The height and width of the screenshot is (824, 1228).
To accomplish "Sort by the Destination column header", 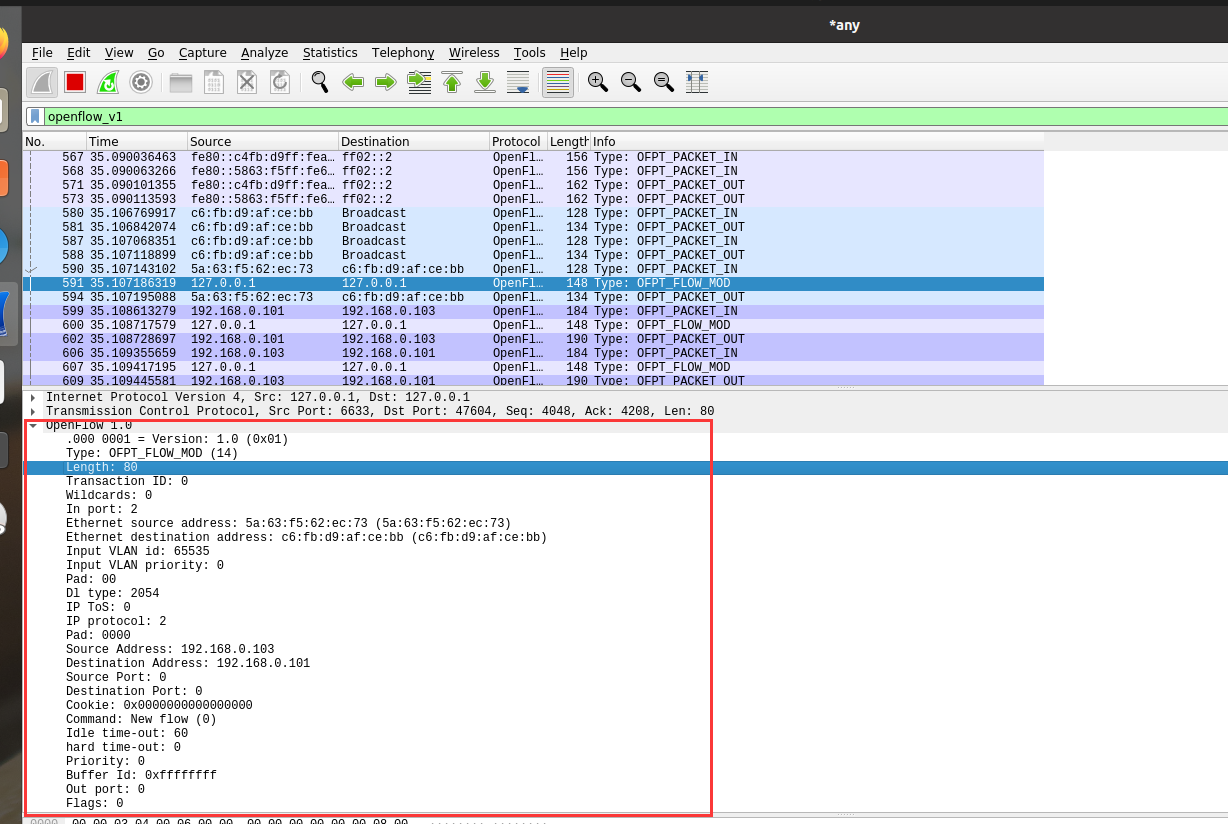I will (x=414, y=141).
